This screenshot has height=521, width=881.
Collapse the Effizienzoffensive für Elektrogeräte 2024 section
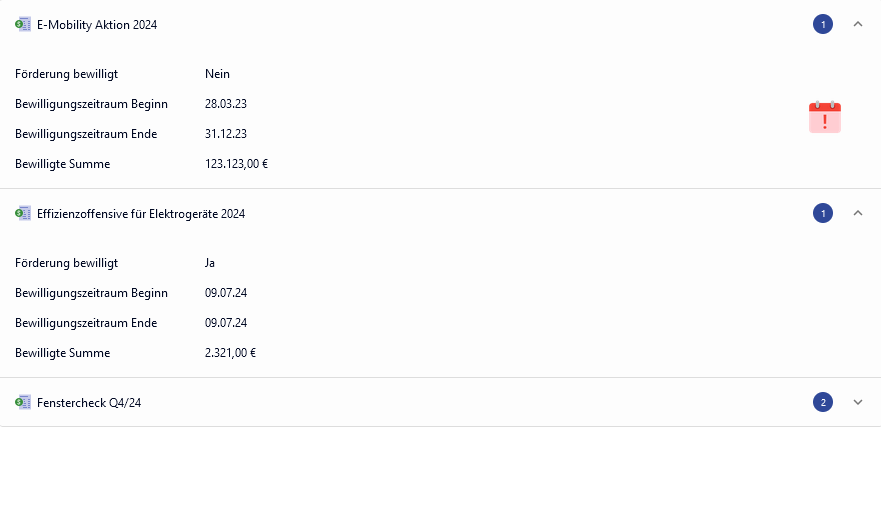857,213
